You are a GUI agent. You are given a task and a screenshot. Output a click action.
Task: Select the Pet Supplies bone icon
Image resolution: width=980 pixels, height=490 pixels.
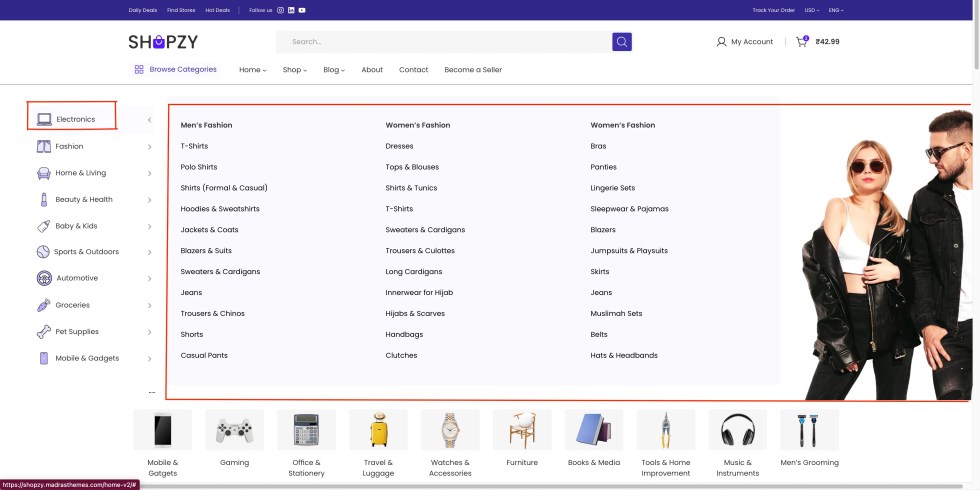[44, 331]
